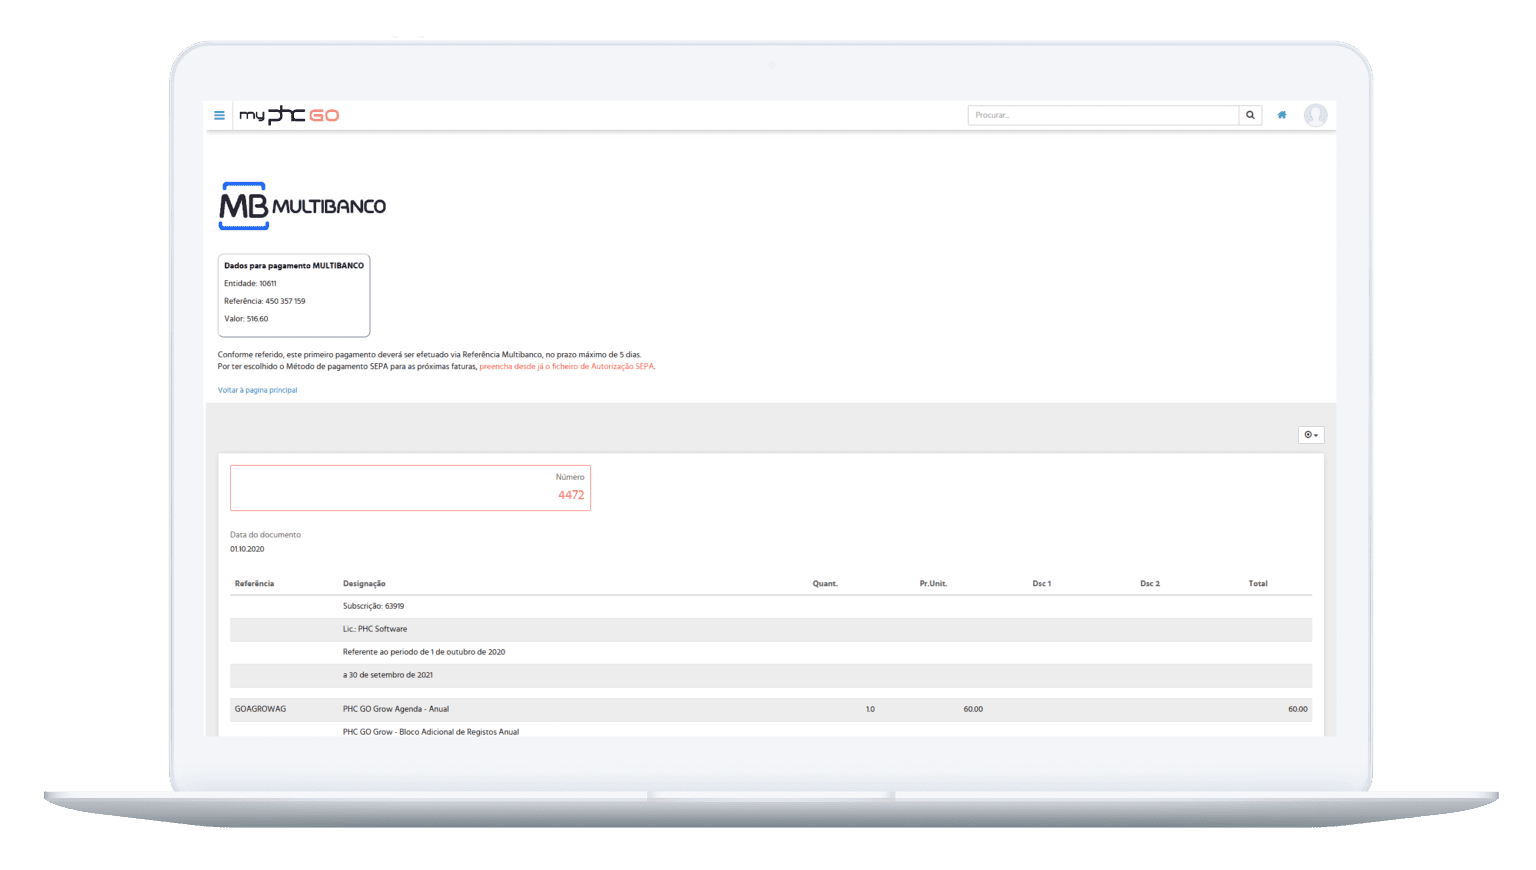The width and height of the screenshot is (1536, 870).
Task: Click the Pr.Unit. column header
Action: click(933, 583)
